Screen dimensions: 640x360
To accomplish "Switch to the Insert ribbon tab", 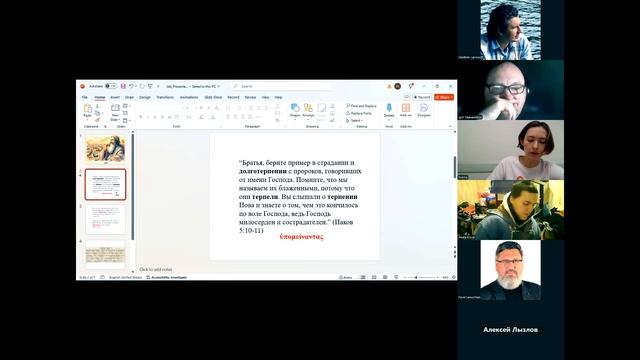I will (x=115, y=97).
